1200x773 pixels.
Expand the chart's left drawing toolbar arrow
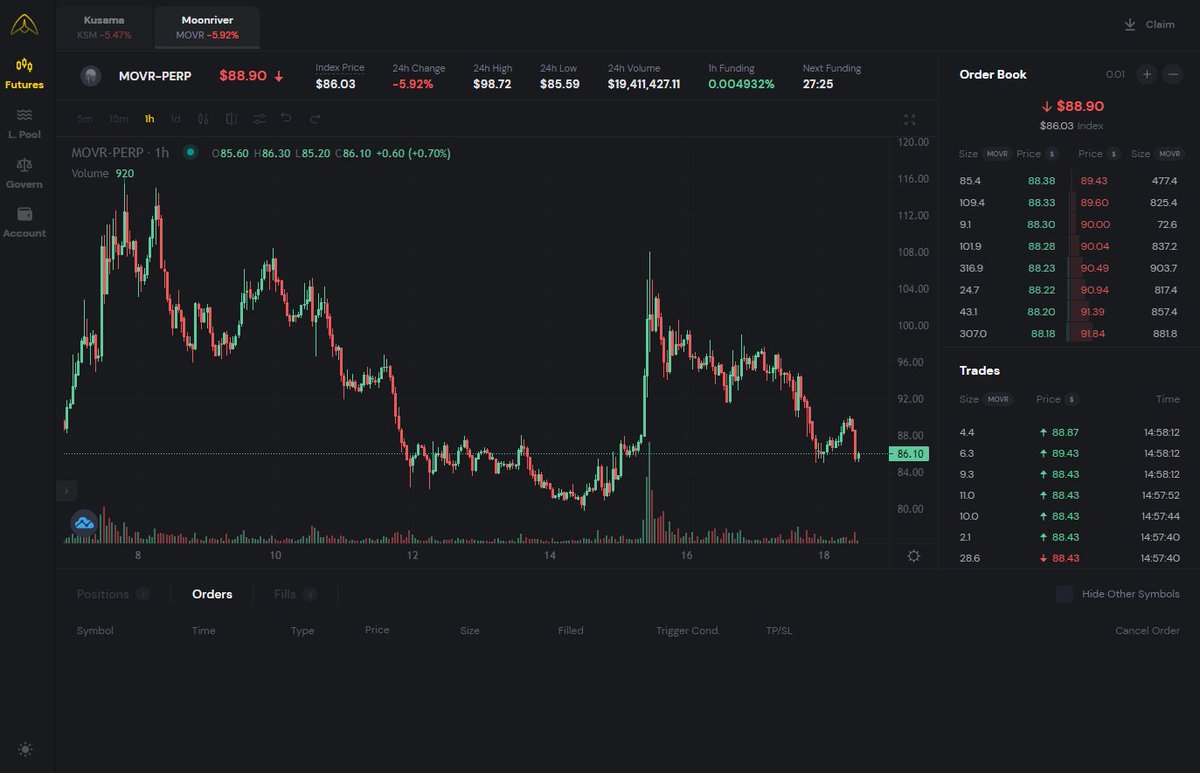(66, 491)
